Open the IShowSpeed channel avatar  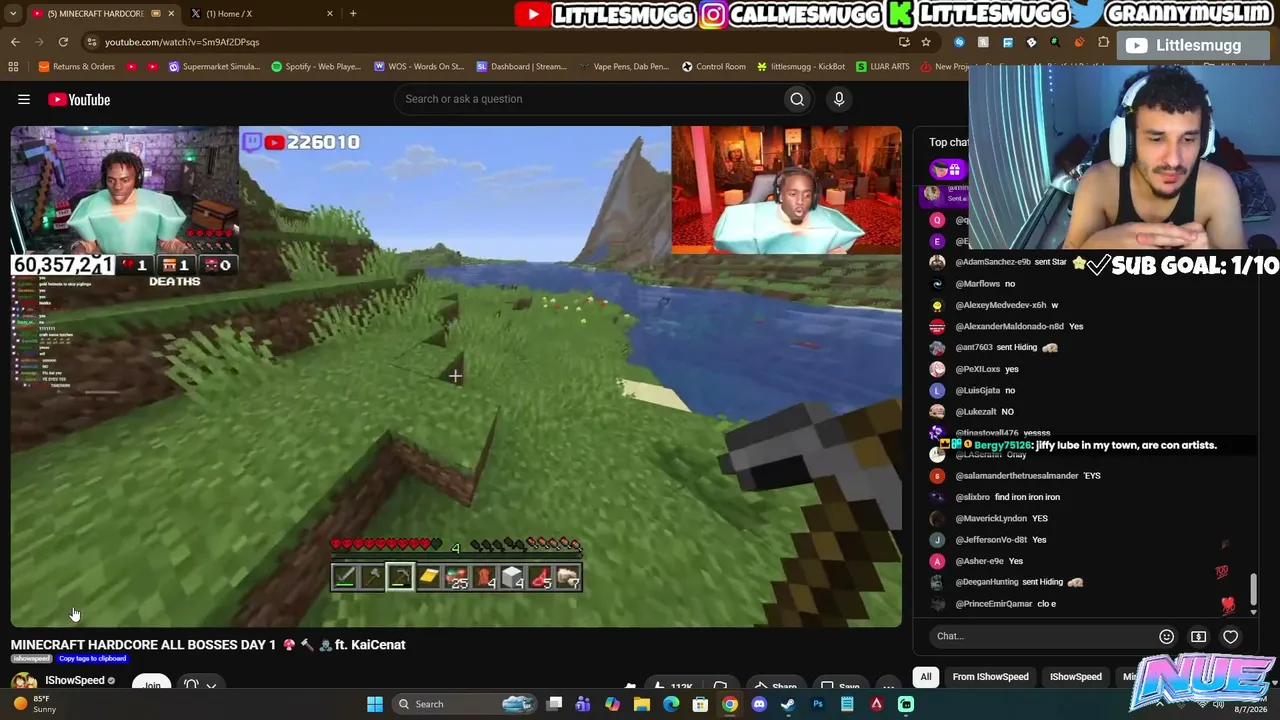pyautogui.click(x=24, y=682)
